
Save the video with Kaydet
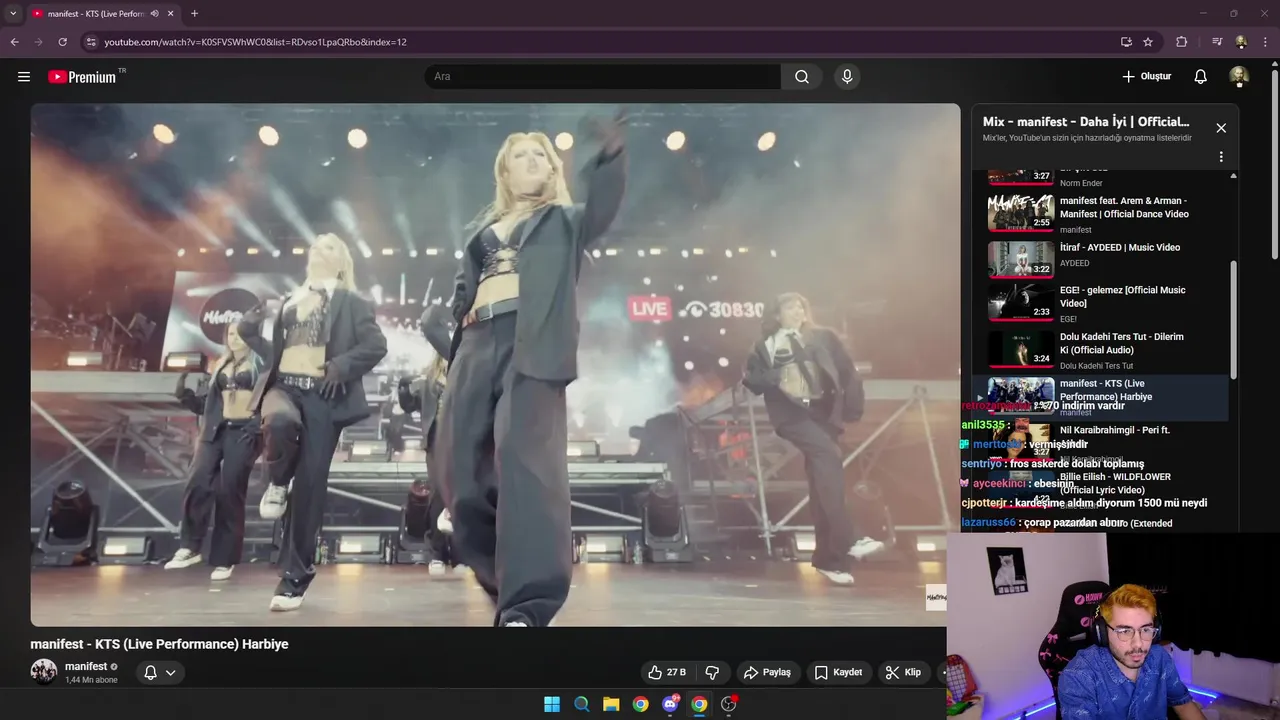click(x=838, y=673)
